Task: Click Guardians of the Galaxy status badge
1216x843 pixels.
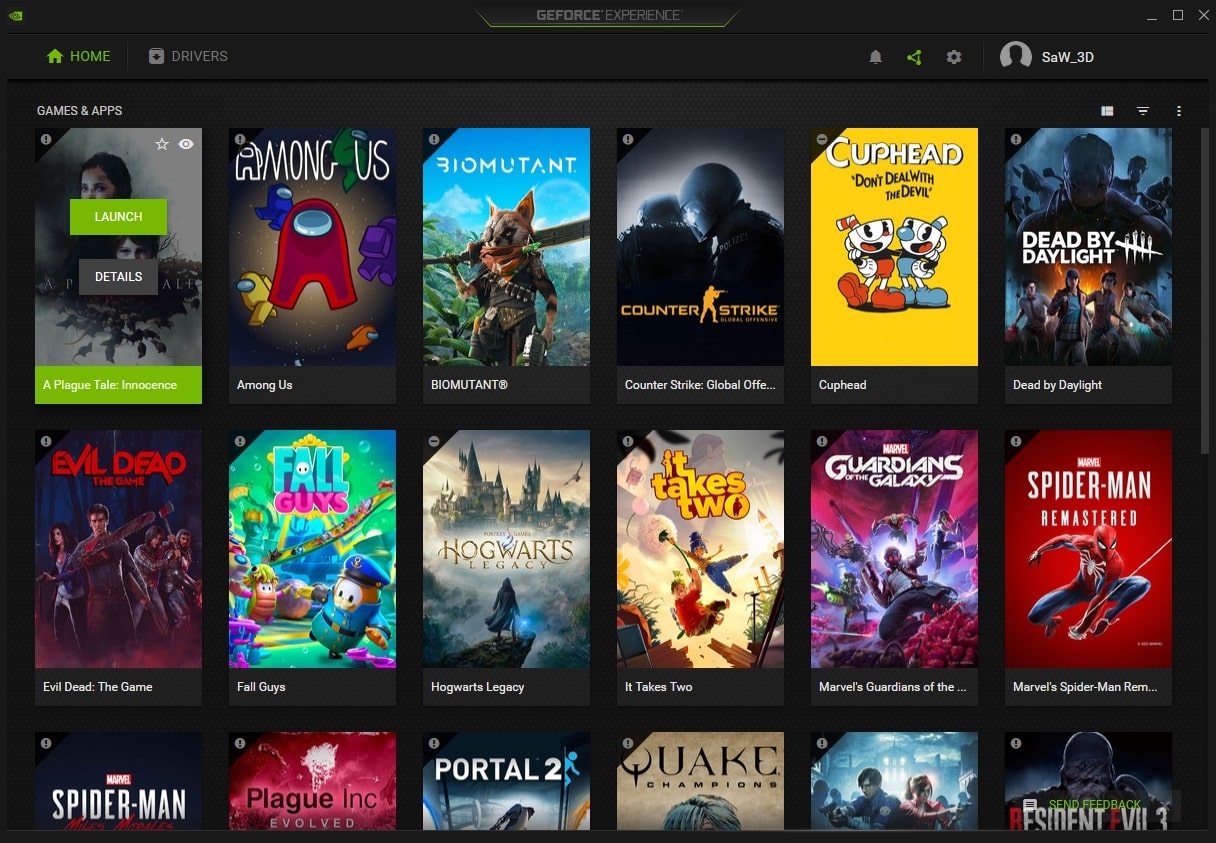Action: point(821,441)
